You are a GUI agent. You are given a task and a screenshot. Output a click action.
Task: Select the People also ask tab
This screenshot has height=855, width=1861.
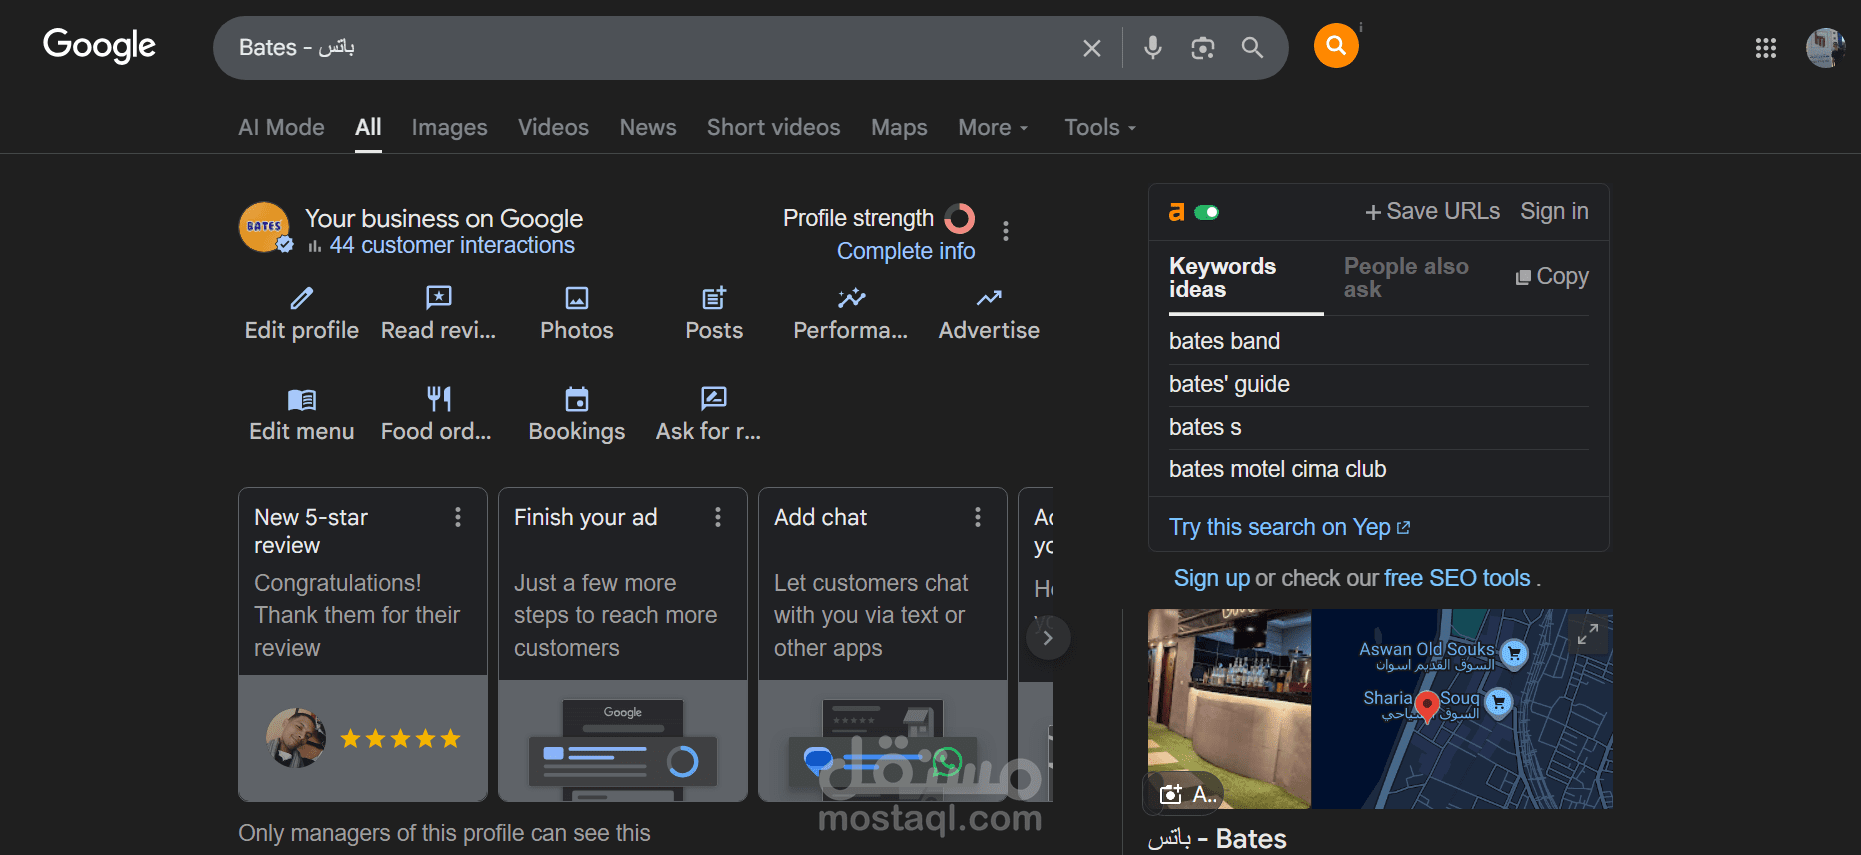1406,278
